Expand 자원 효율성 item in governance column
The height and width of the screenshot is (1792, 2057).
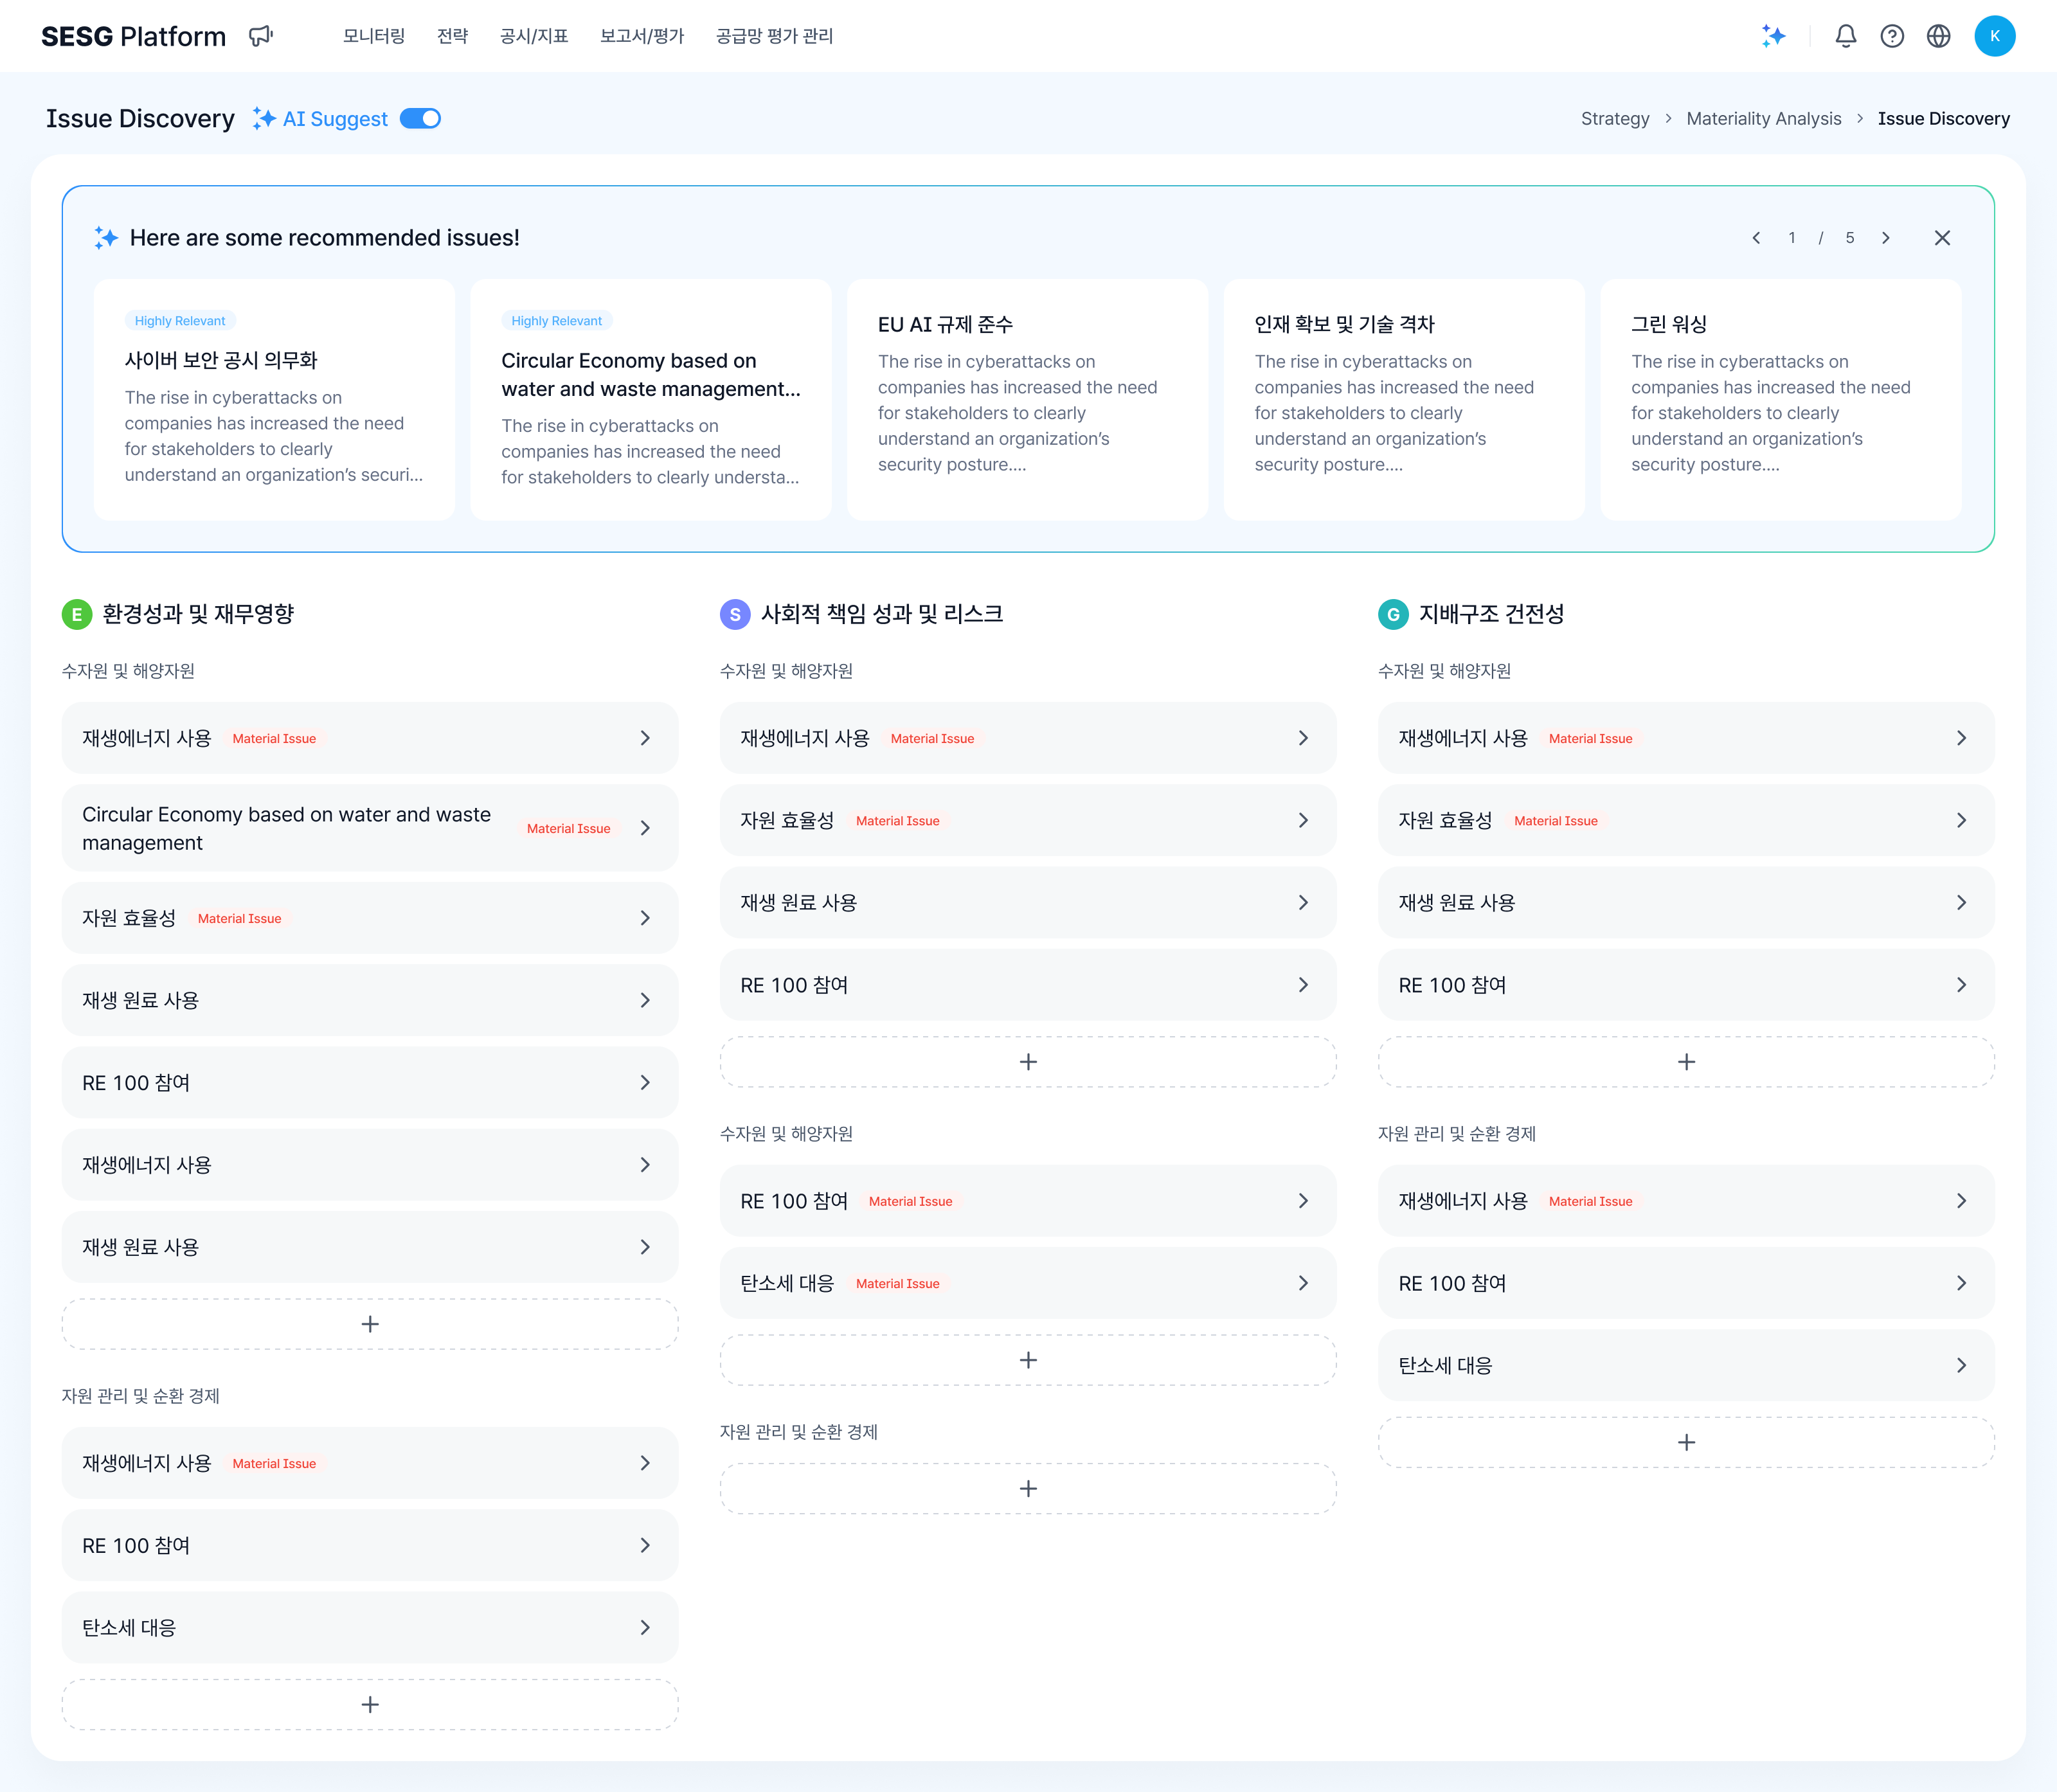click(1961, 820)
